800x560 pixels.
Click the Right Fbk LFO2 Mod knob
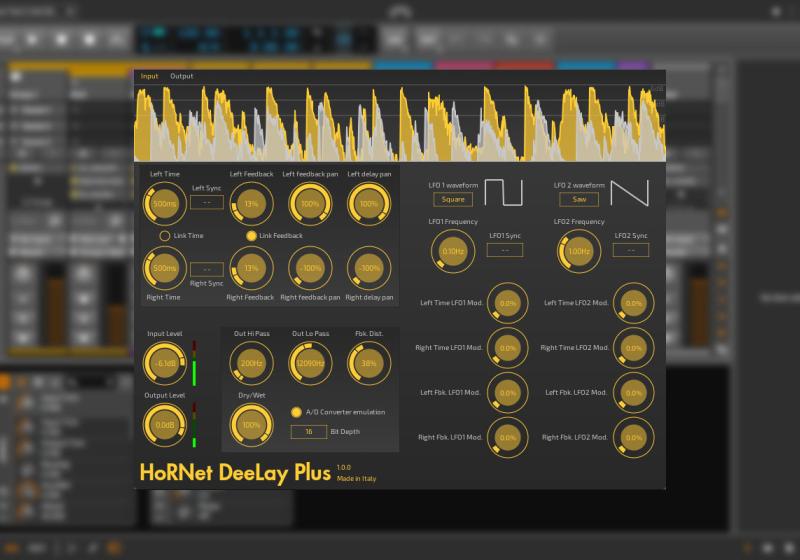634,438
